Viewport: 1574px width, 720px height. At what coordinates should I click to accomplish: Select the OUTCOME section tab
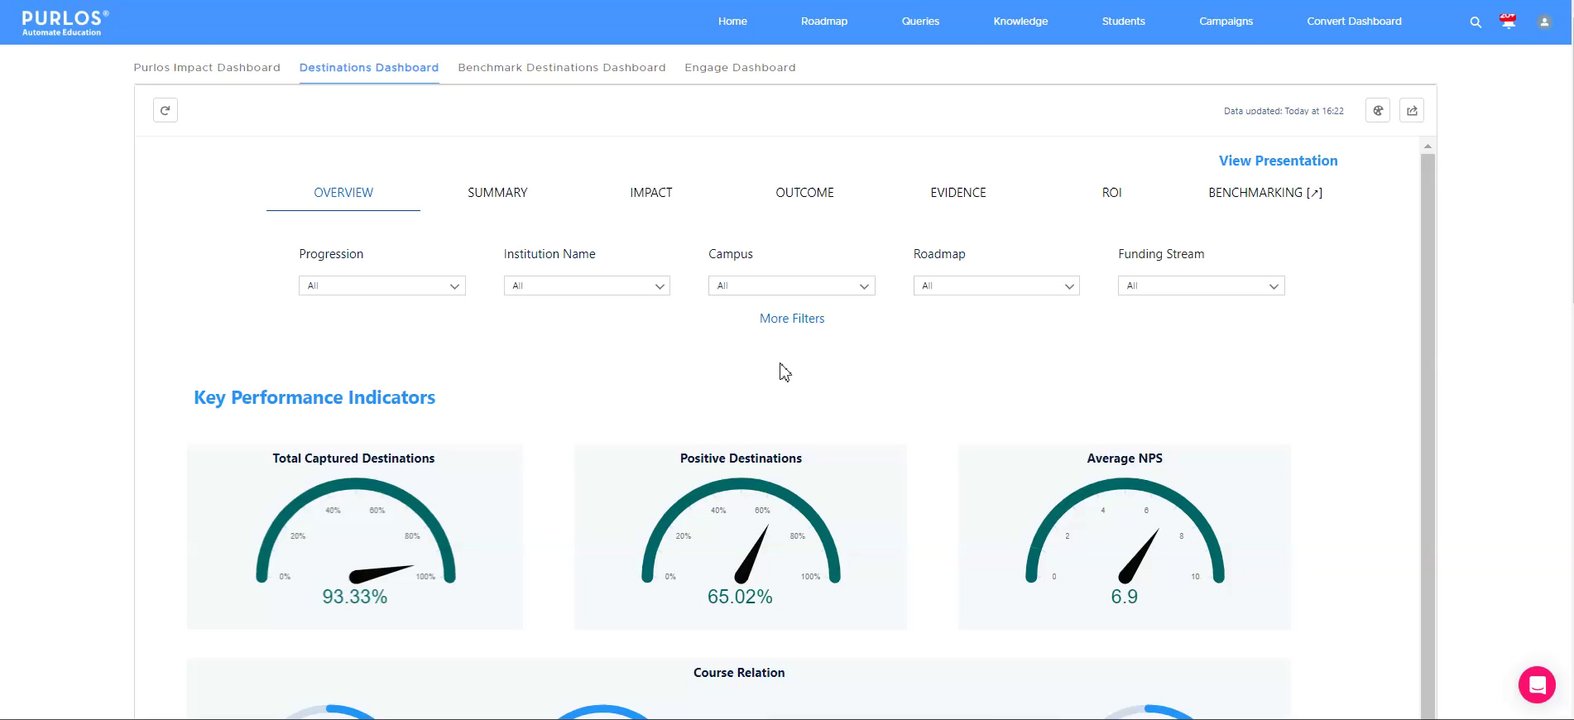(x=805, y=193)
